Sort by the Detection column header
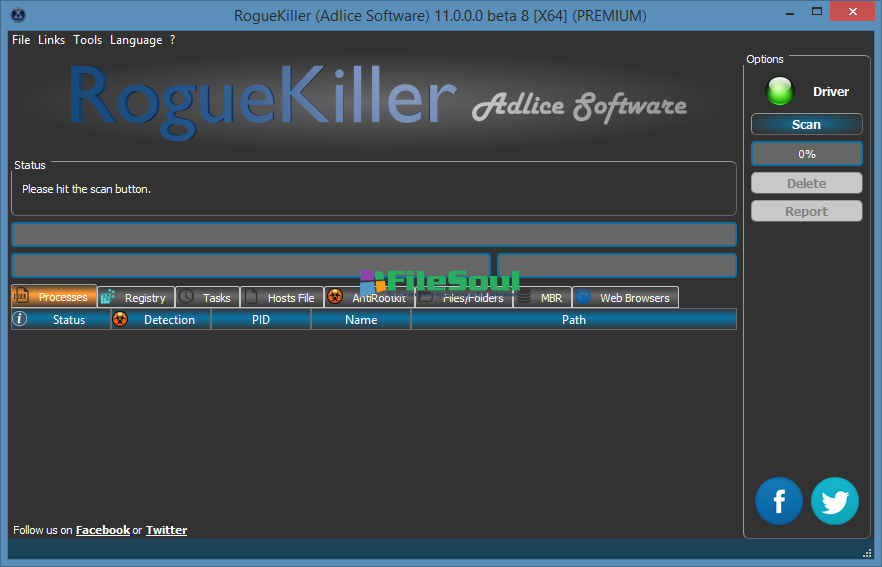Screen dimensions: 882x567 coord(161,320)
